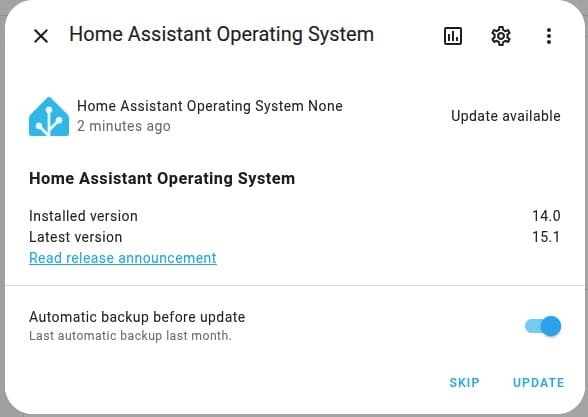
Task: Close the Home Assistant Operating System dialog
Action: [x=41, y=36]
